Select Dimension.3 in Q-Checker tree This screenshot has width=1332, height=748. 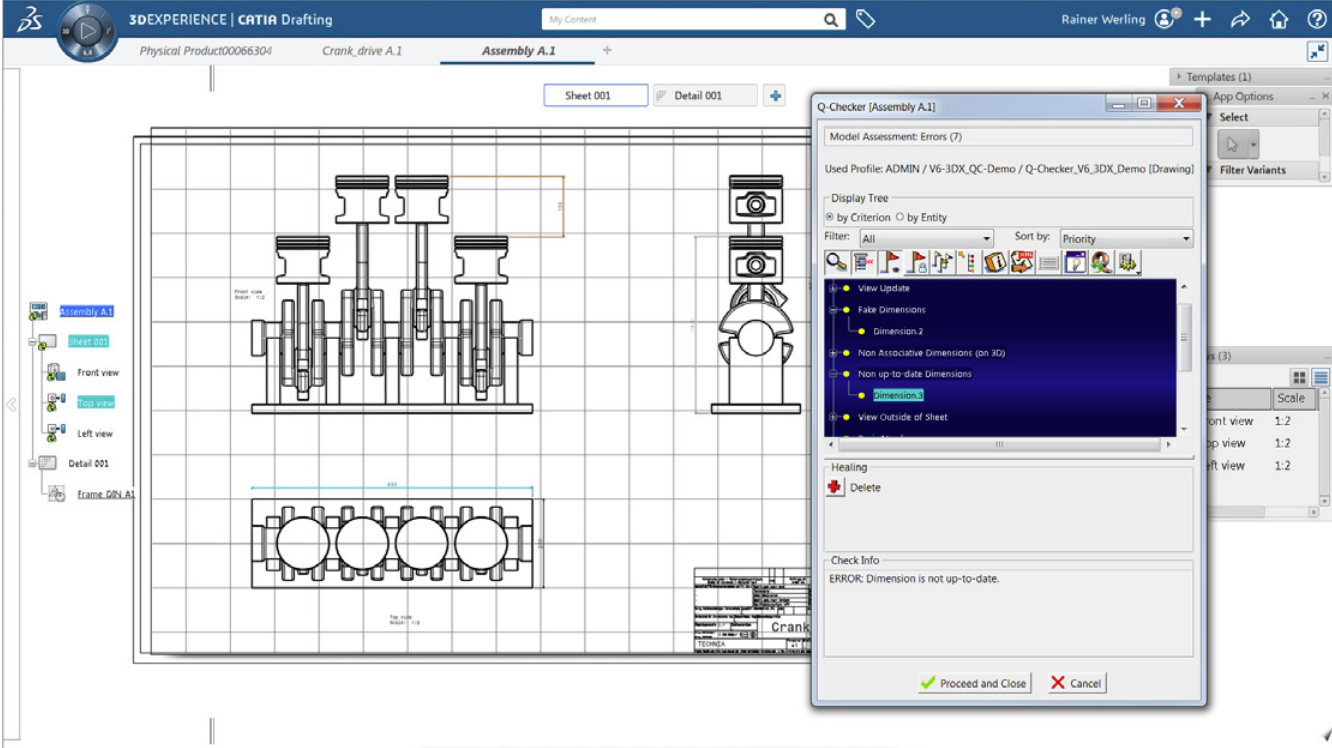(x=898, y=396)
